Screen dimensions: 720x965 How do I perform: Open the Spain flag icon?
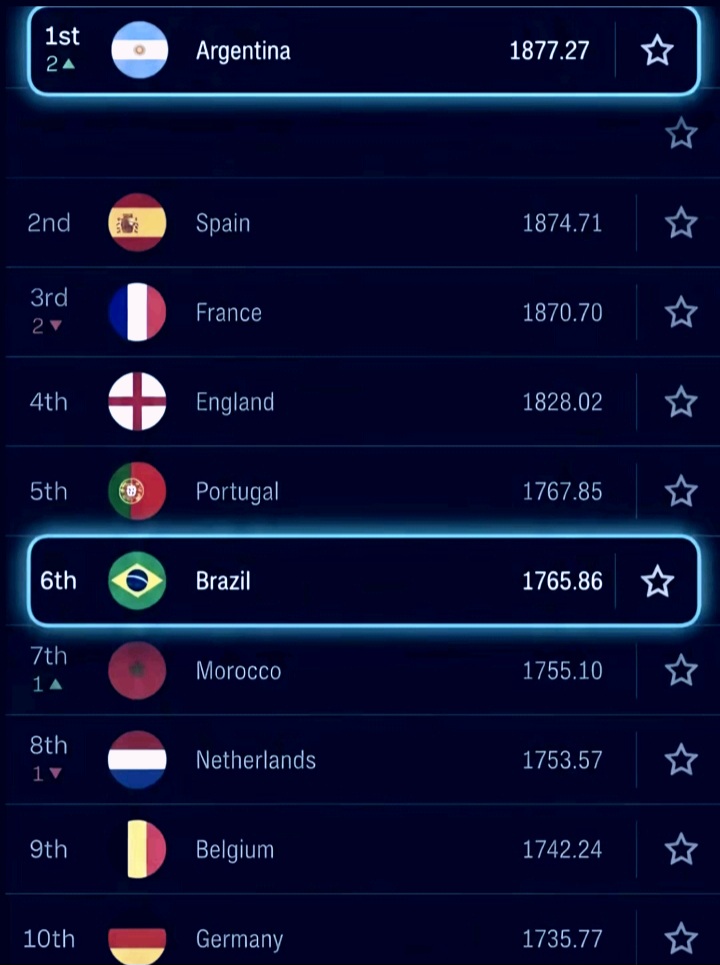pyautogui.click(x=137, y=223)
